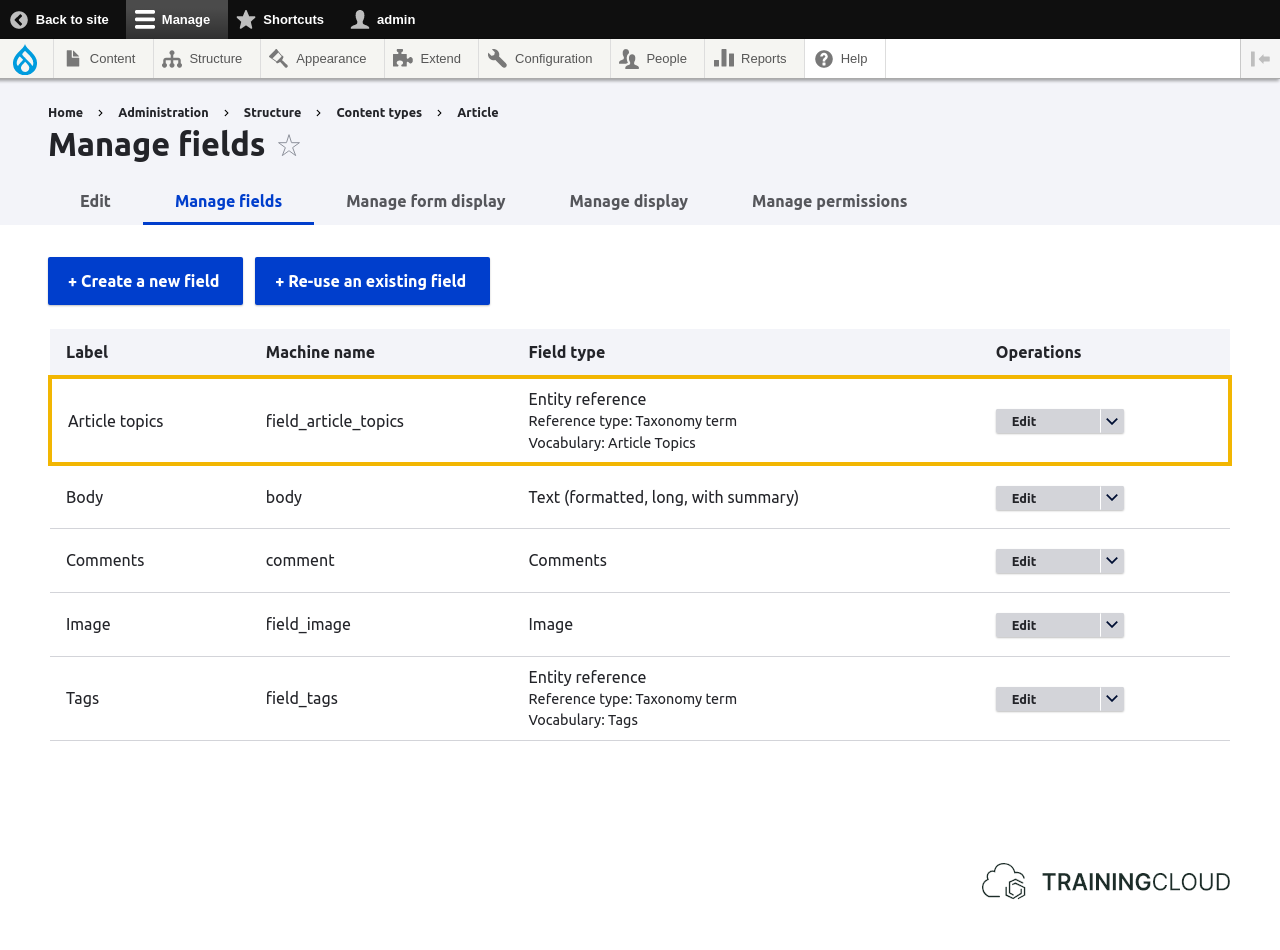
Task: Click the 'Vocabulary: Tags' text
Action: [583, 720]
